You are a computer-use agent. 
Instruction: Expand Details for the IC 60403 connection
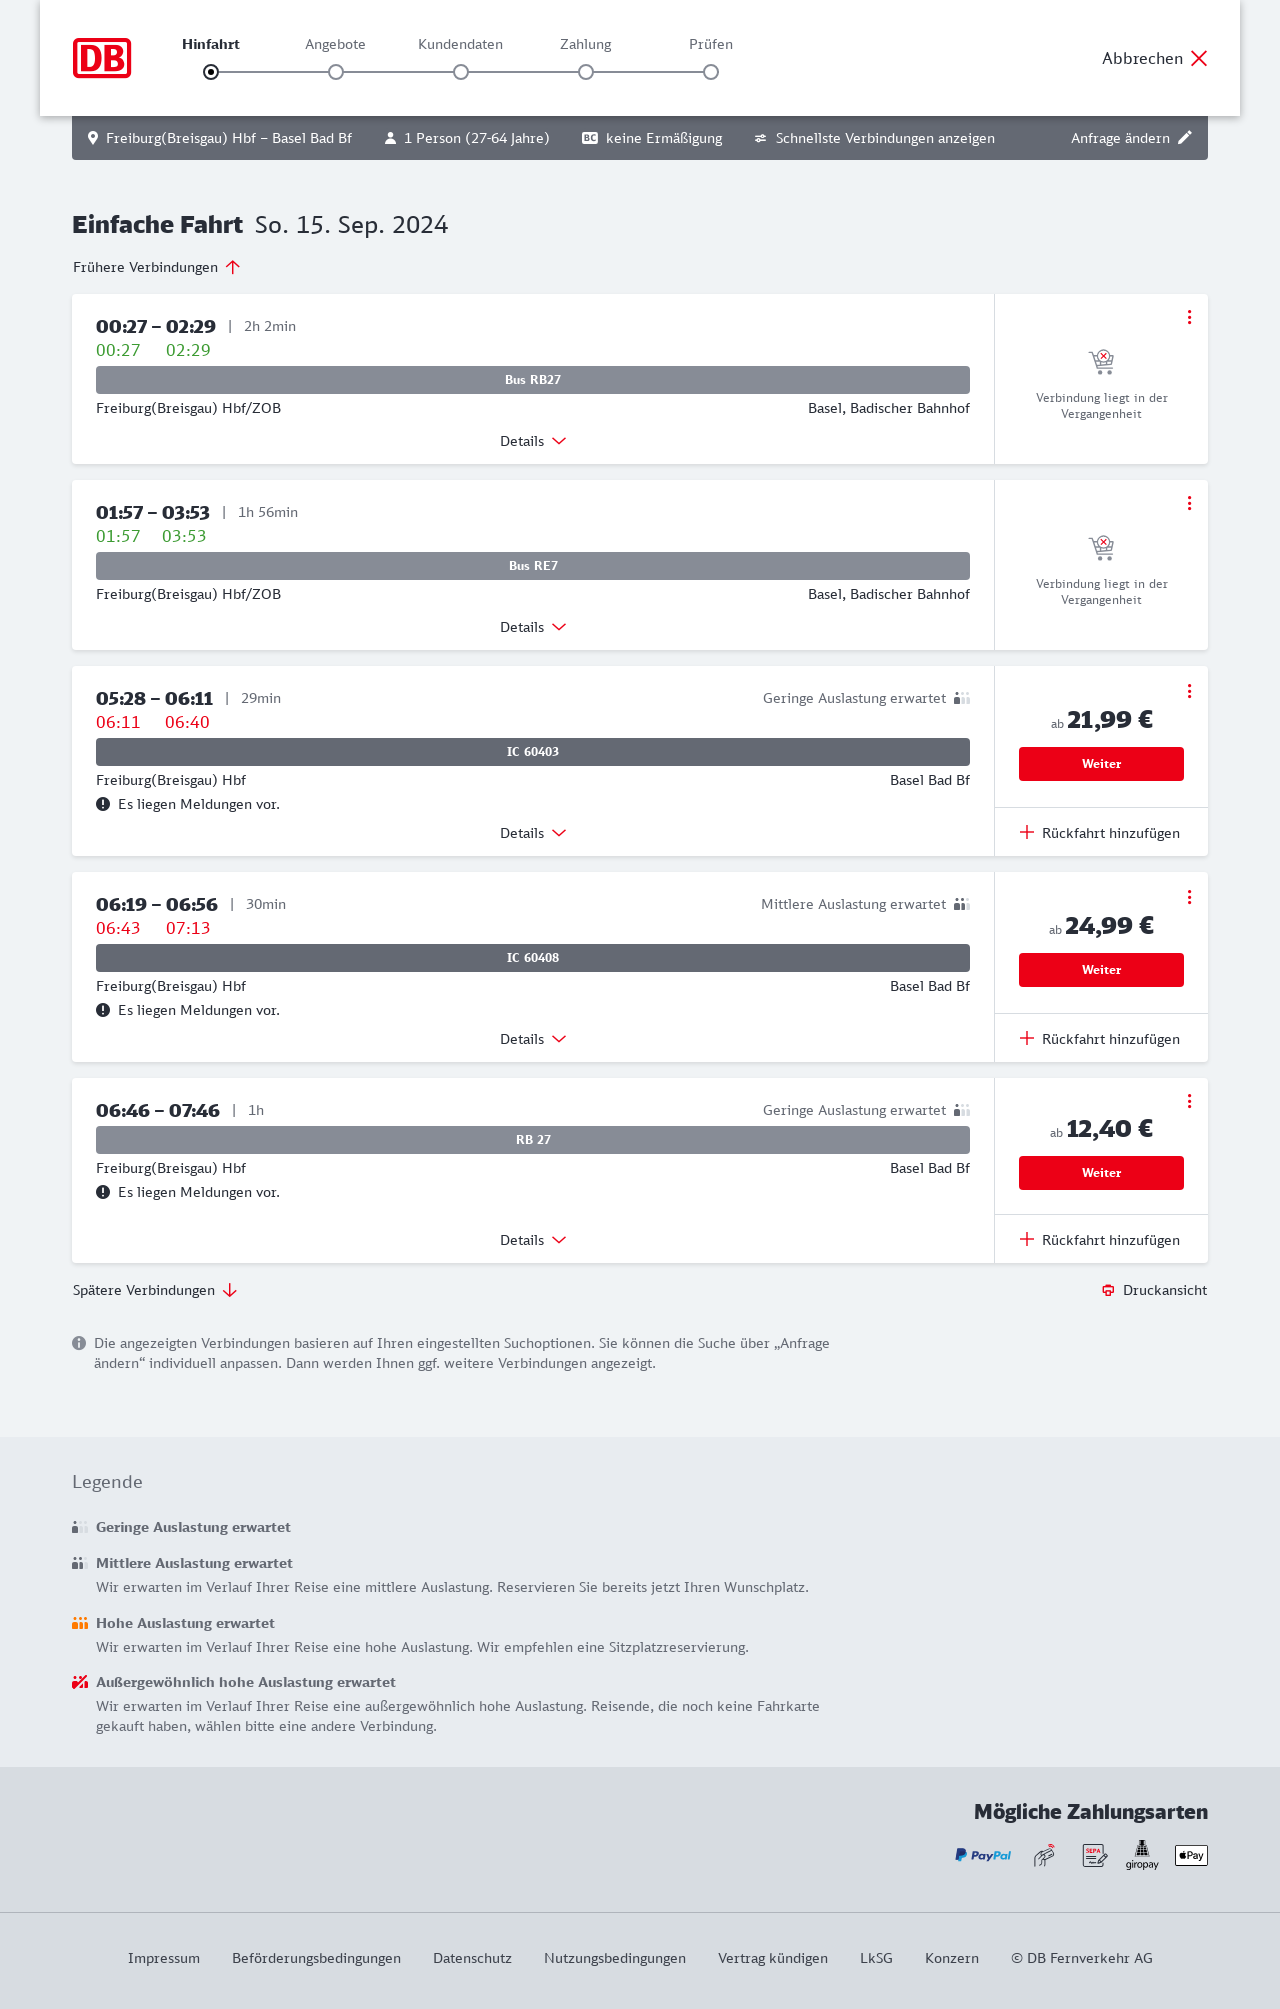tap(533, 833)
